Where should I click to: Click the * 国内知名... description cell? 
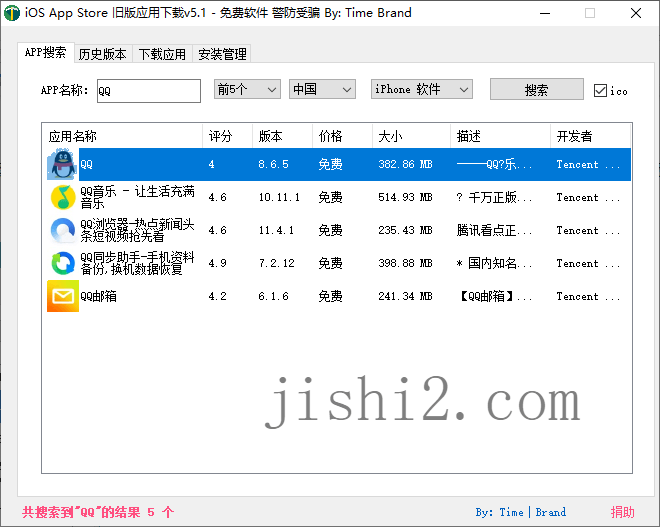point(494,263)
